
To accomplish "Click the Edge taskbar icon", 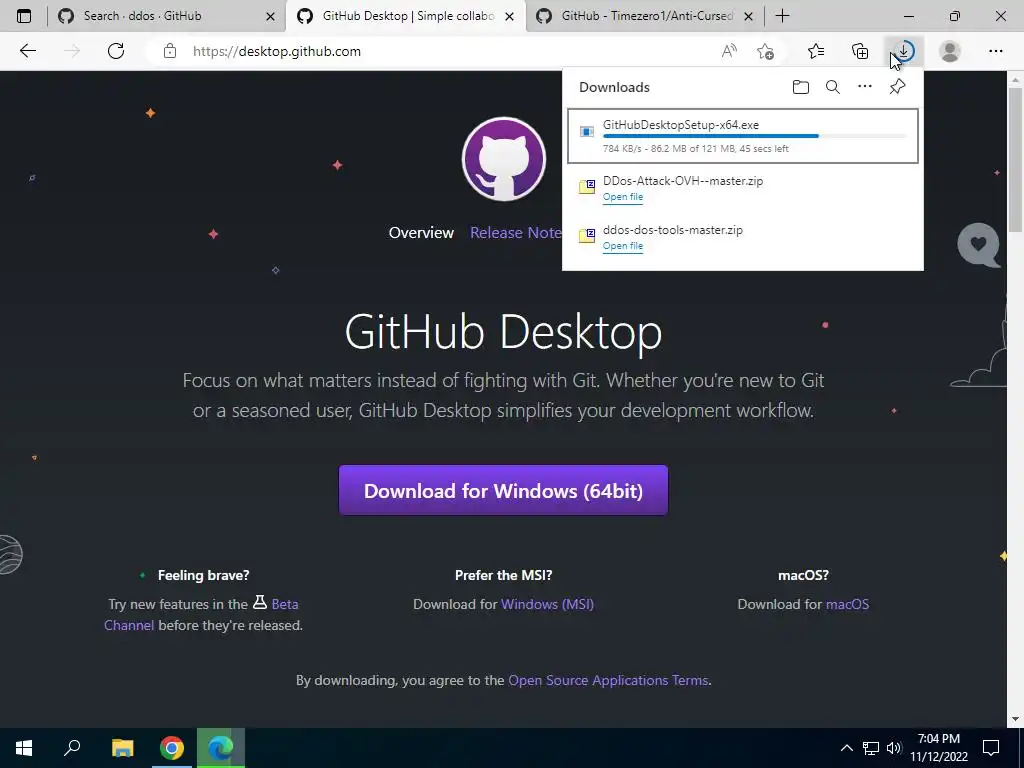I will tap(221, 748).
